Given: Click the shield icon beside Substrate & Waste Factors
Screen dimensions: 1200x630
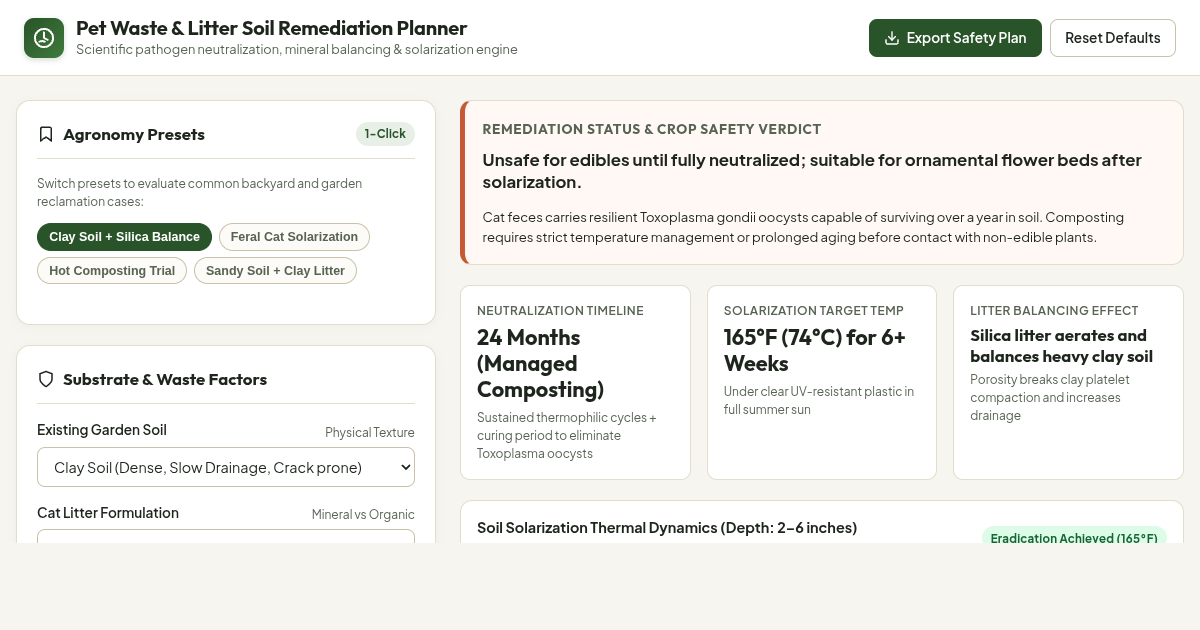Looking at the screenshot, I should click(x=46, y=379).
